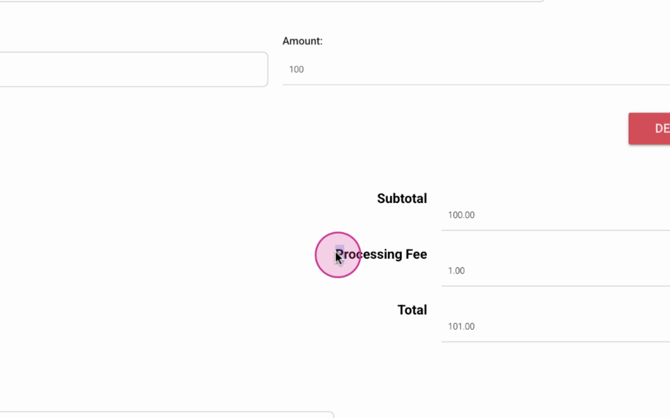Click the word Fee in Processing Fee
Image resolution: width=670 pixels, height=418 pixels.
point(413,255)
